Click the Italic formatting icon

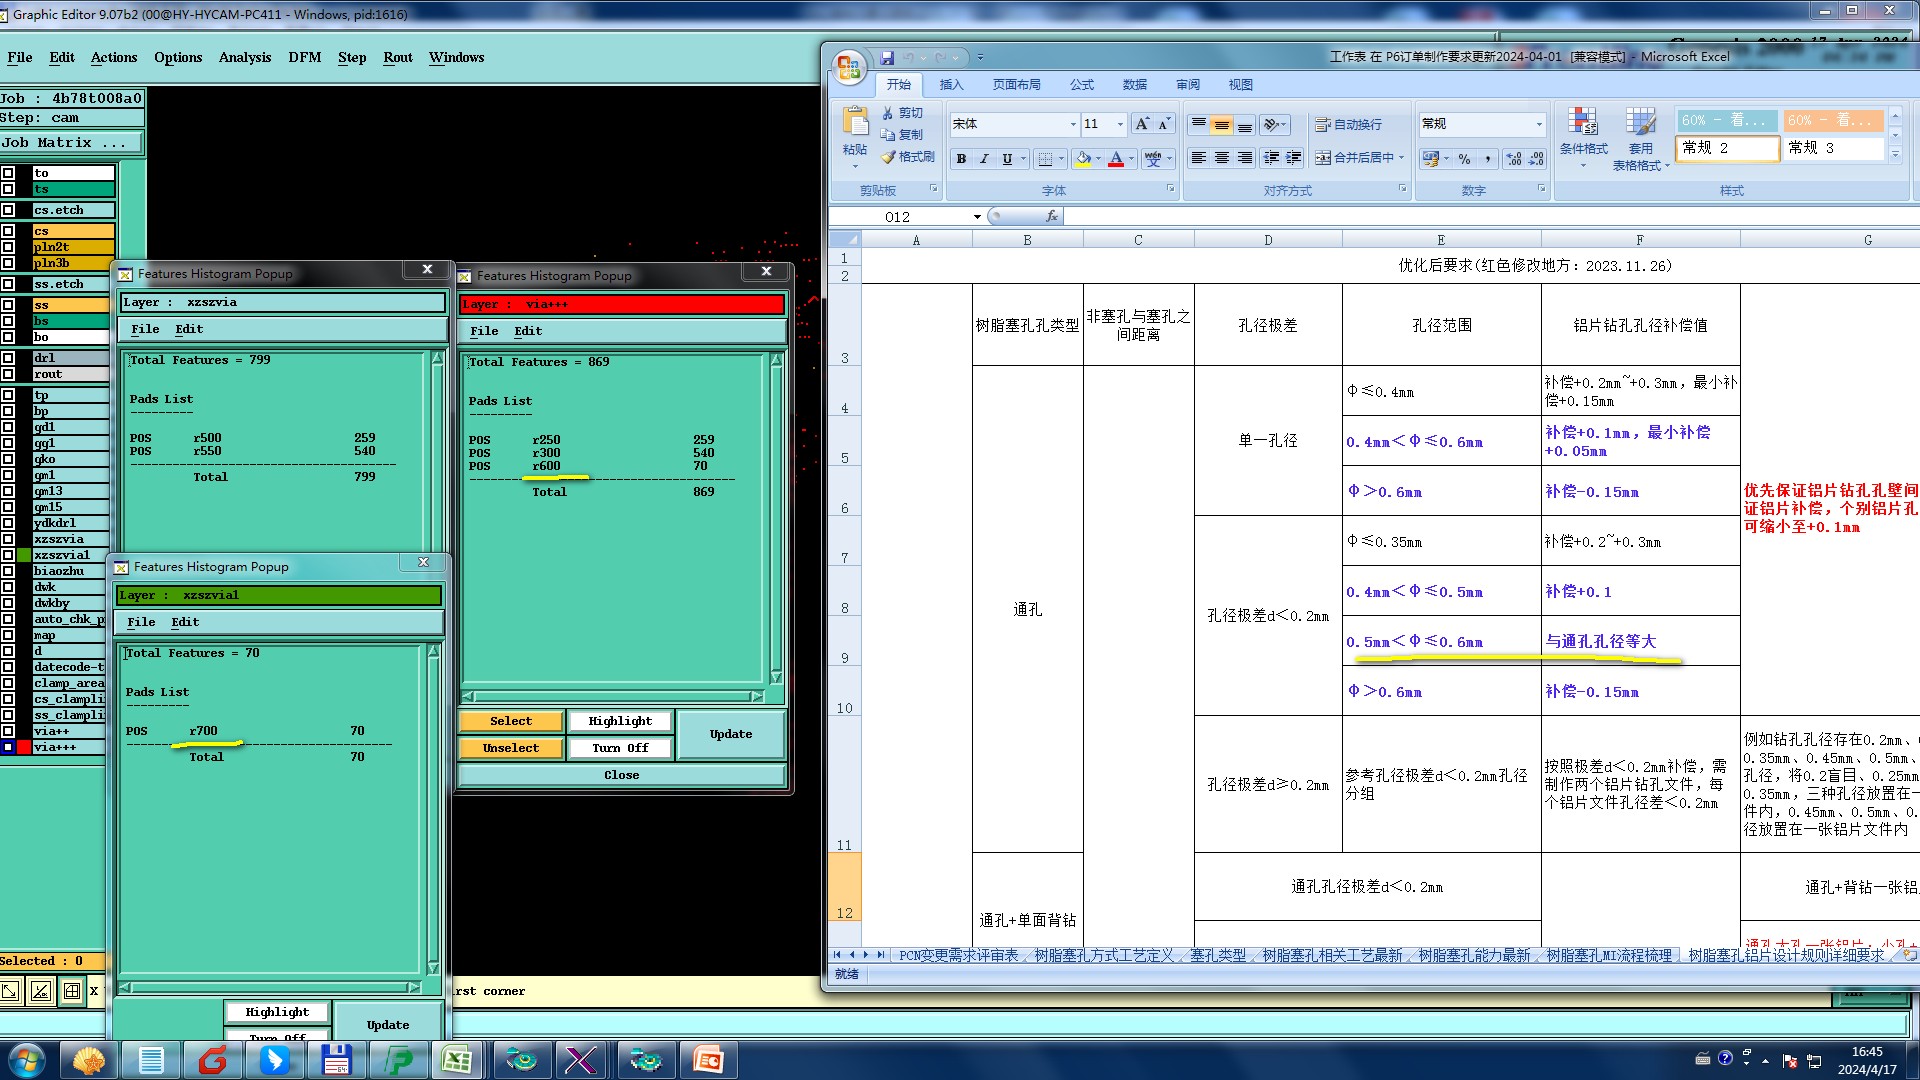pos(984,158)
